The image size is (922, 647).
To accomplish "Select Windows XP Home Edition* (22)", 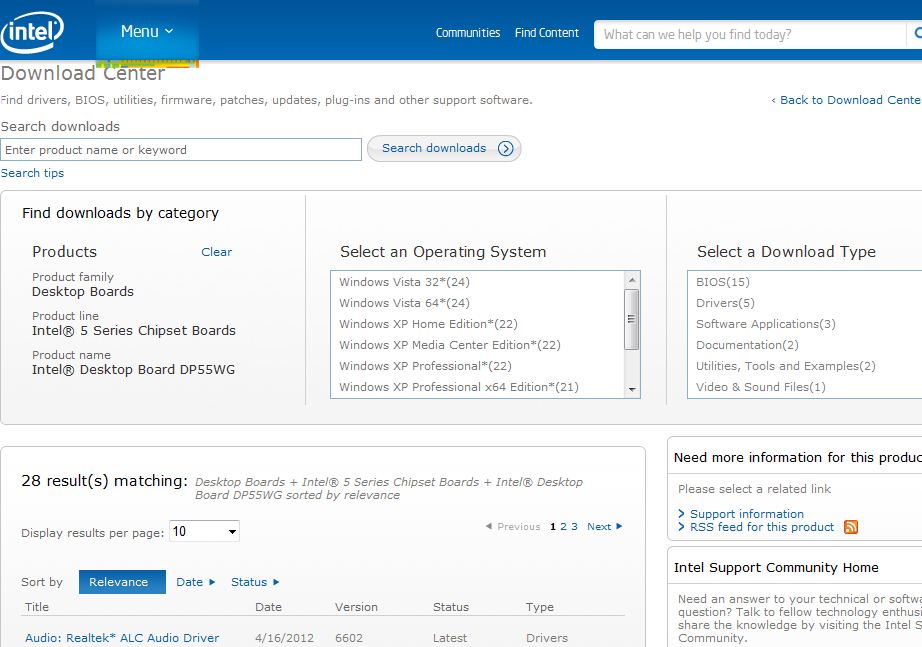I will 428,324.
